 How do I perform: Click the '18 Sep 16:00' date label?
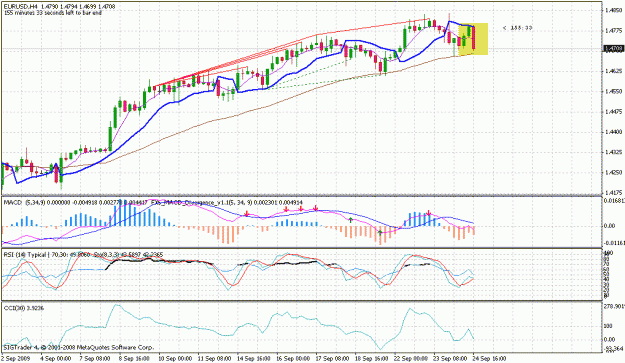click(372, 359)
